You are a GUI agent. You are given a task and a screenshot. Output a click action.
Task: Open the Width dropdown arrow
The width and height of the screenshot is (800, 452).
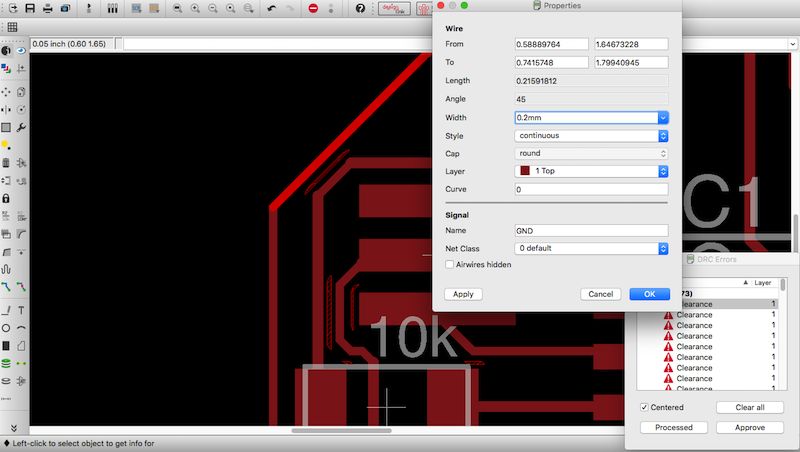point(663,118)
